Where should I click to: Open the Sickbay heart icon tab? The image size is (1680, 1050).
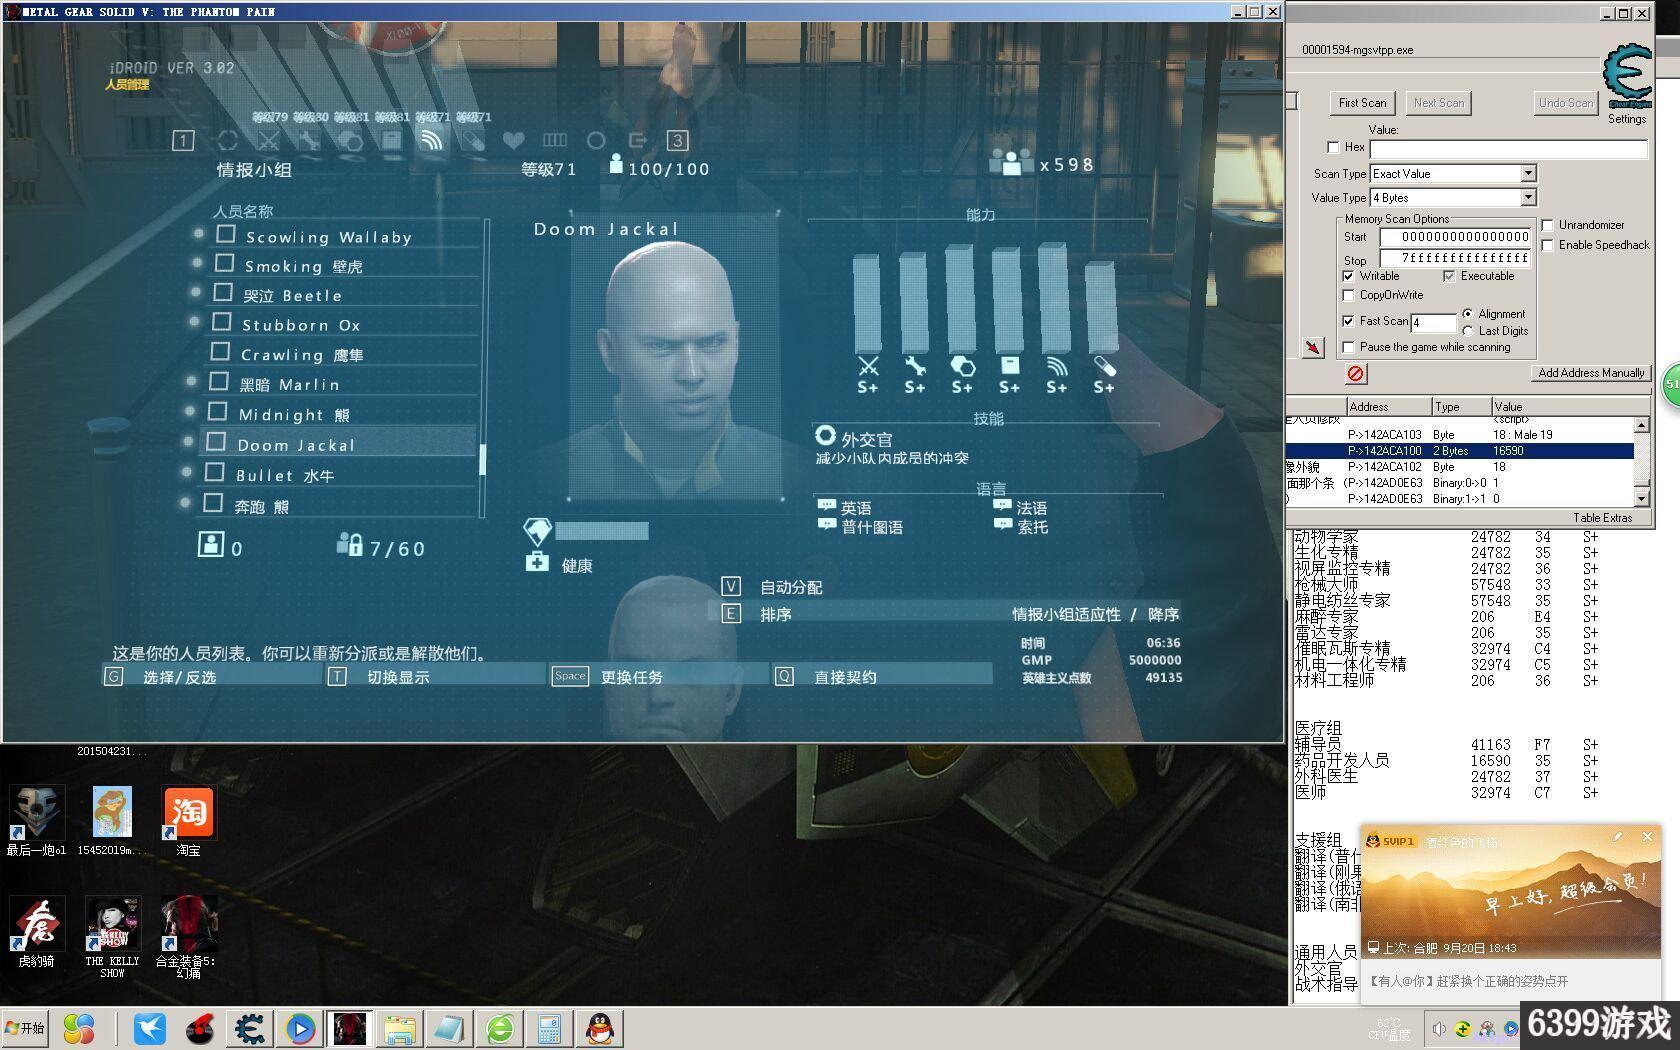click(x=513, y=141)
